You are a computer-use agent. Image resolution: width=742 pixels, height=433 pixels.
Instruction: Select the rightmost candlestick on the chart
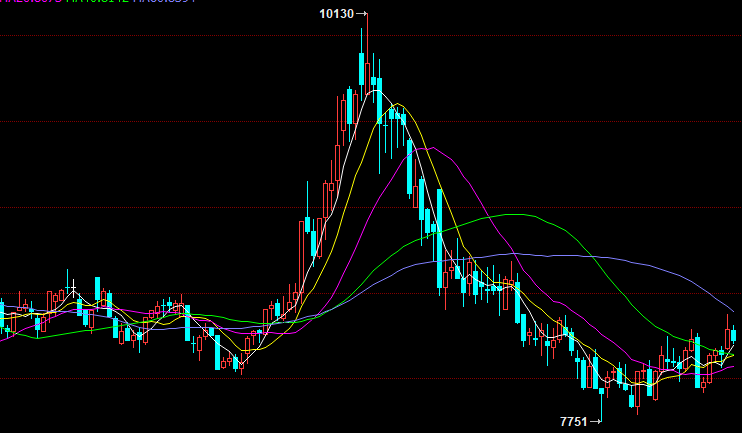[734, 335]
